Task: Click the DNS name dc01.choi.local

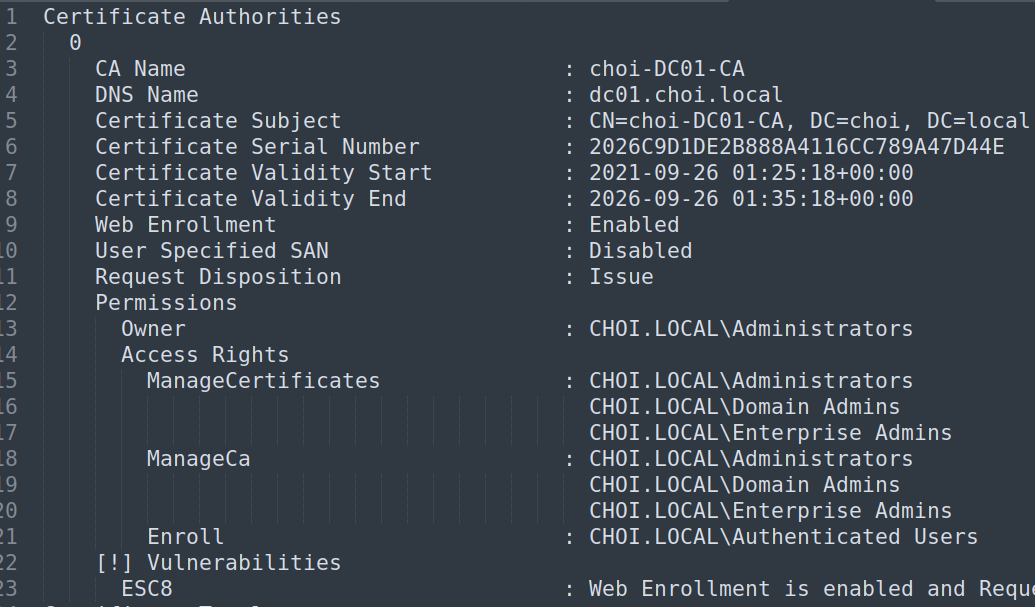Action: 686,95
